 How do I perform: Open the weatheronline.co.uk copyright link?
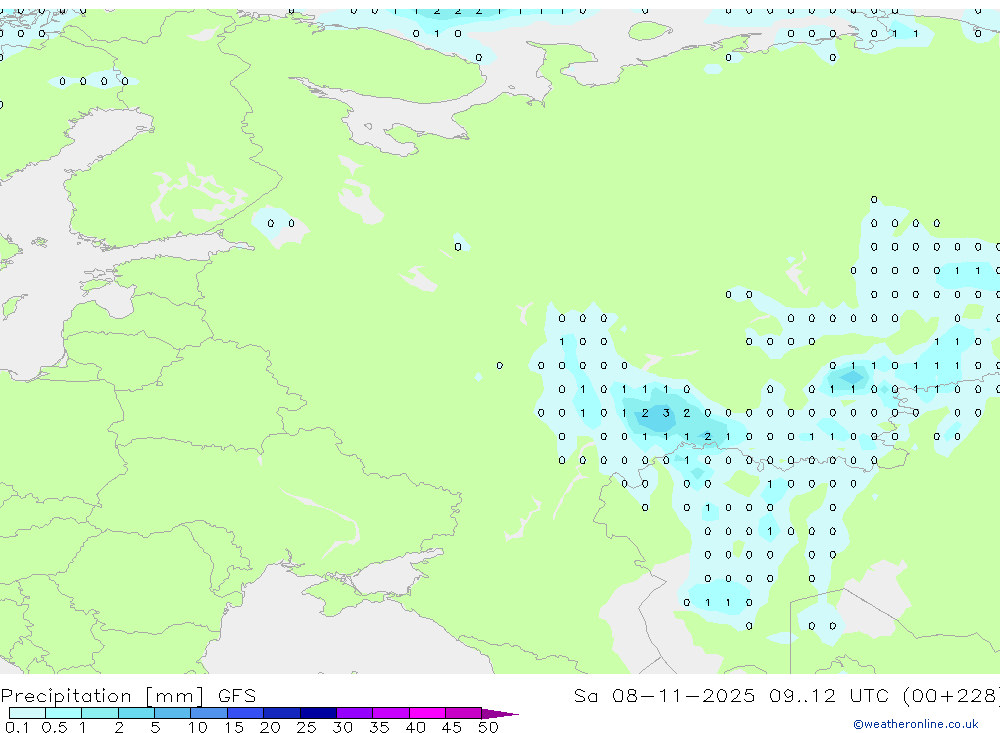[916, 724]
